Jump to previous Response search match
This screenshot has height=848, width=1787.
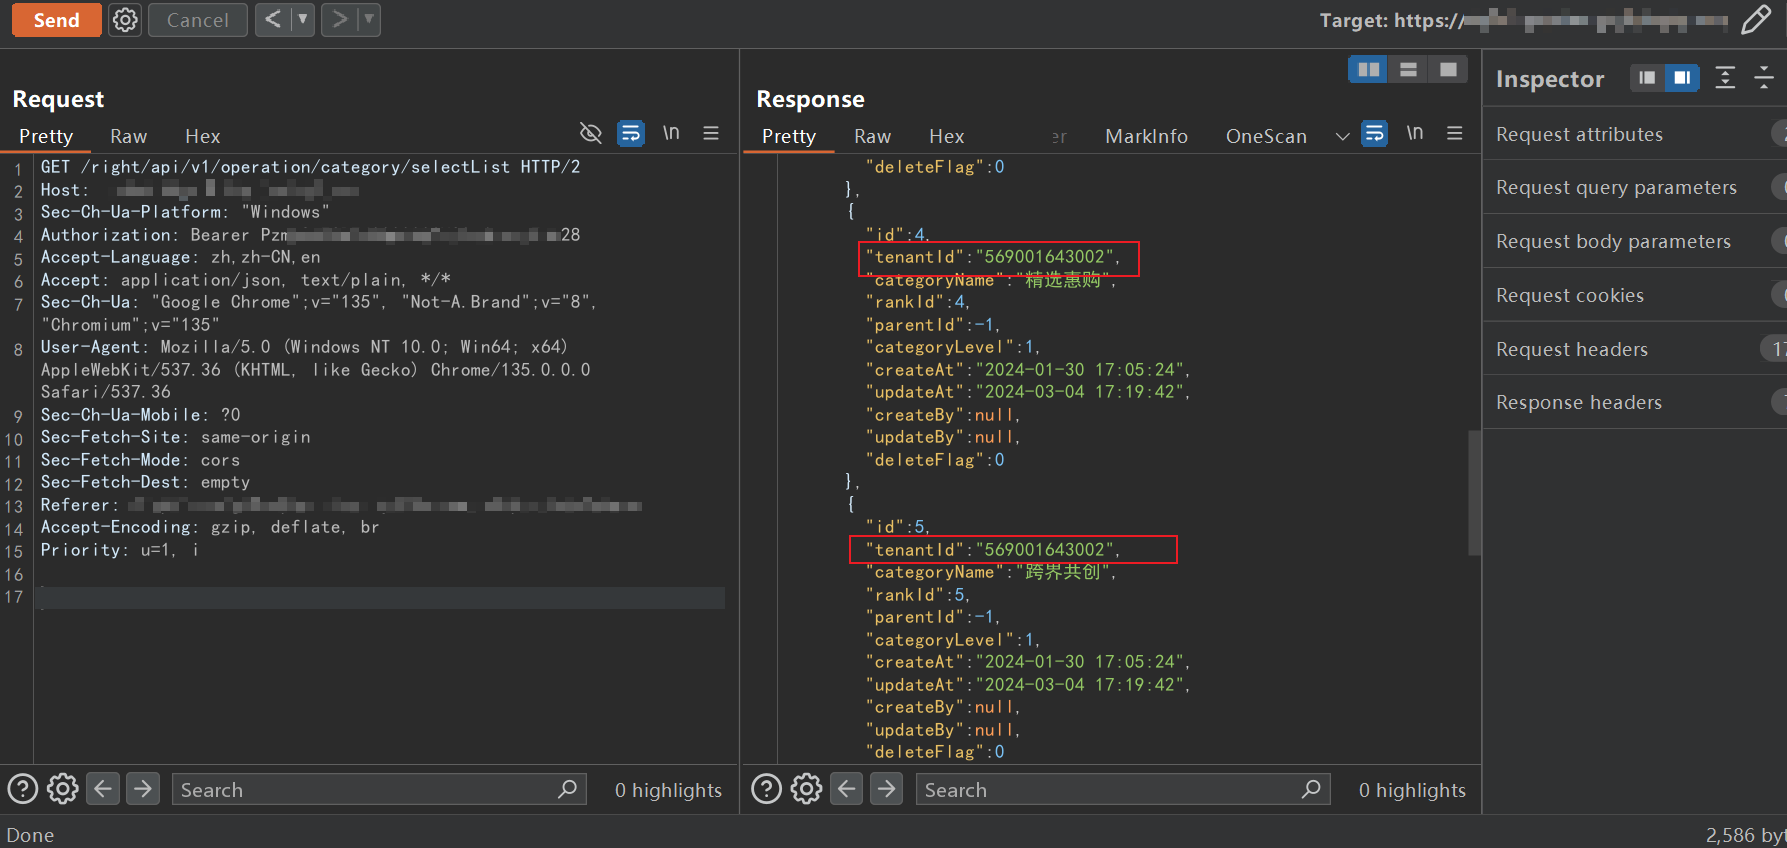[847, 789]
